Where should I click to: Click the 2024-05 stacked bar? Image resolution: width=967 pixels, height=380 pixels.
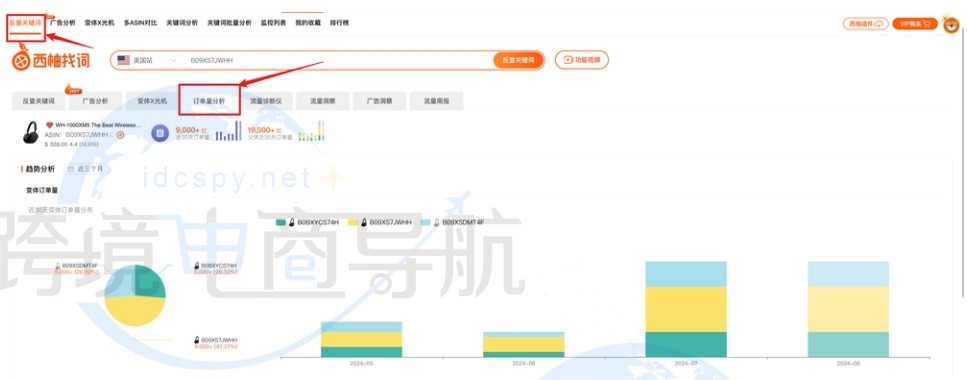pyautogui.click(x=361, y=339)
